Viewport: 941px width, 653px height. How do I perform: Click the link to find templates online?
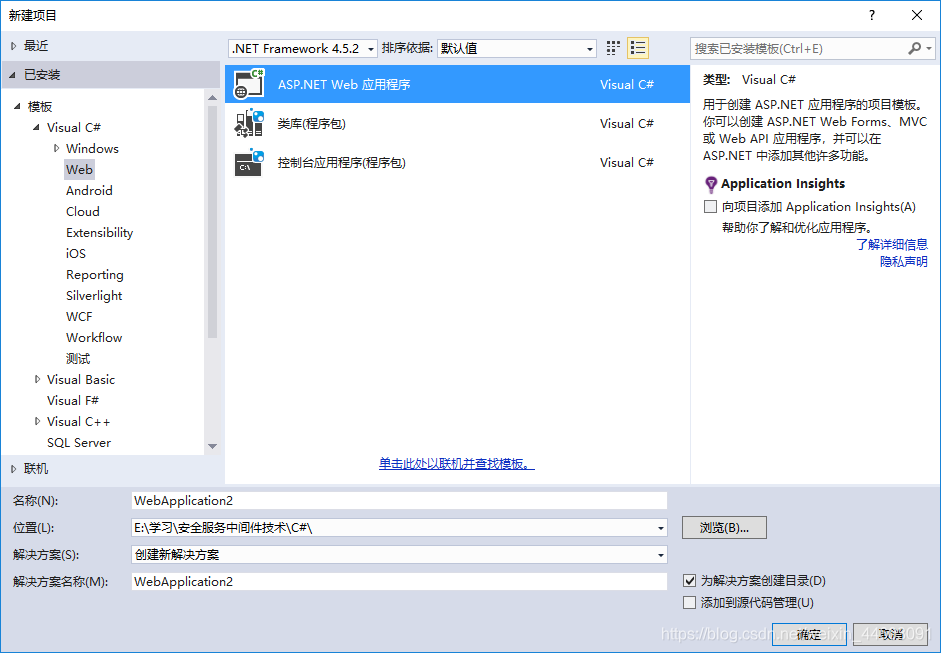click(457, 463)
